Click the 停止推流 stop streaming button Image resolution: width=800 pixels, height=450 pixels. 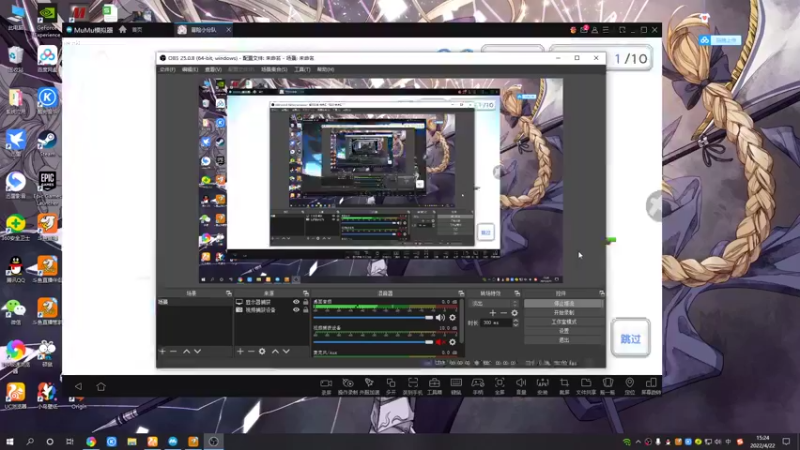(x=564, y=304)
